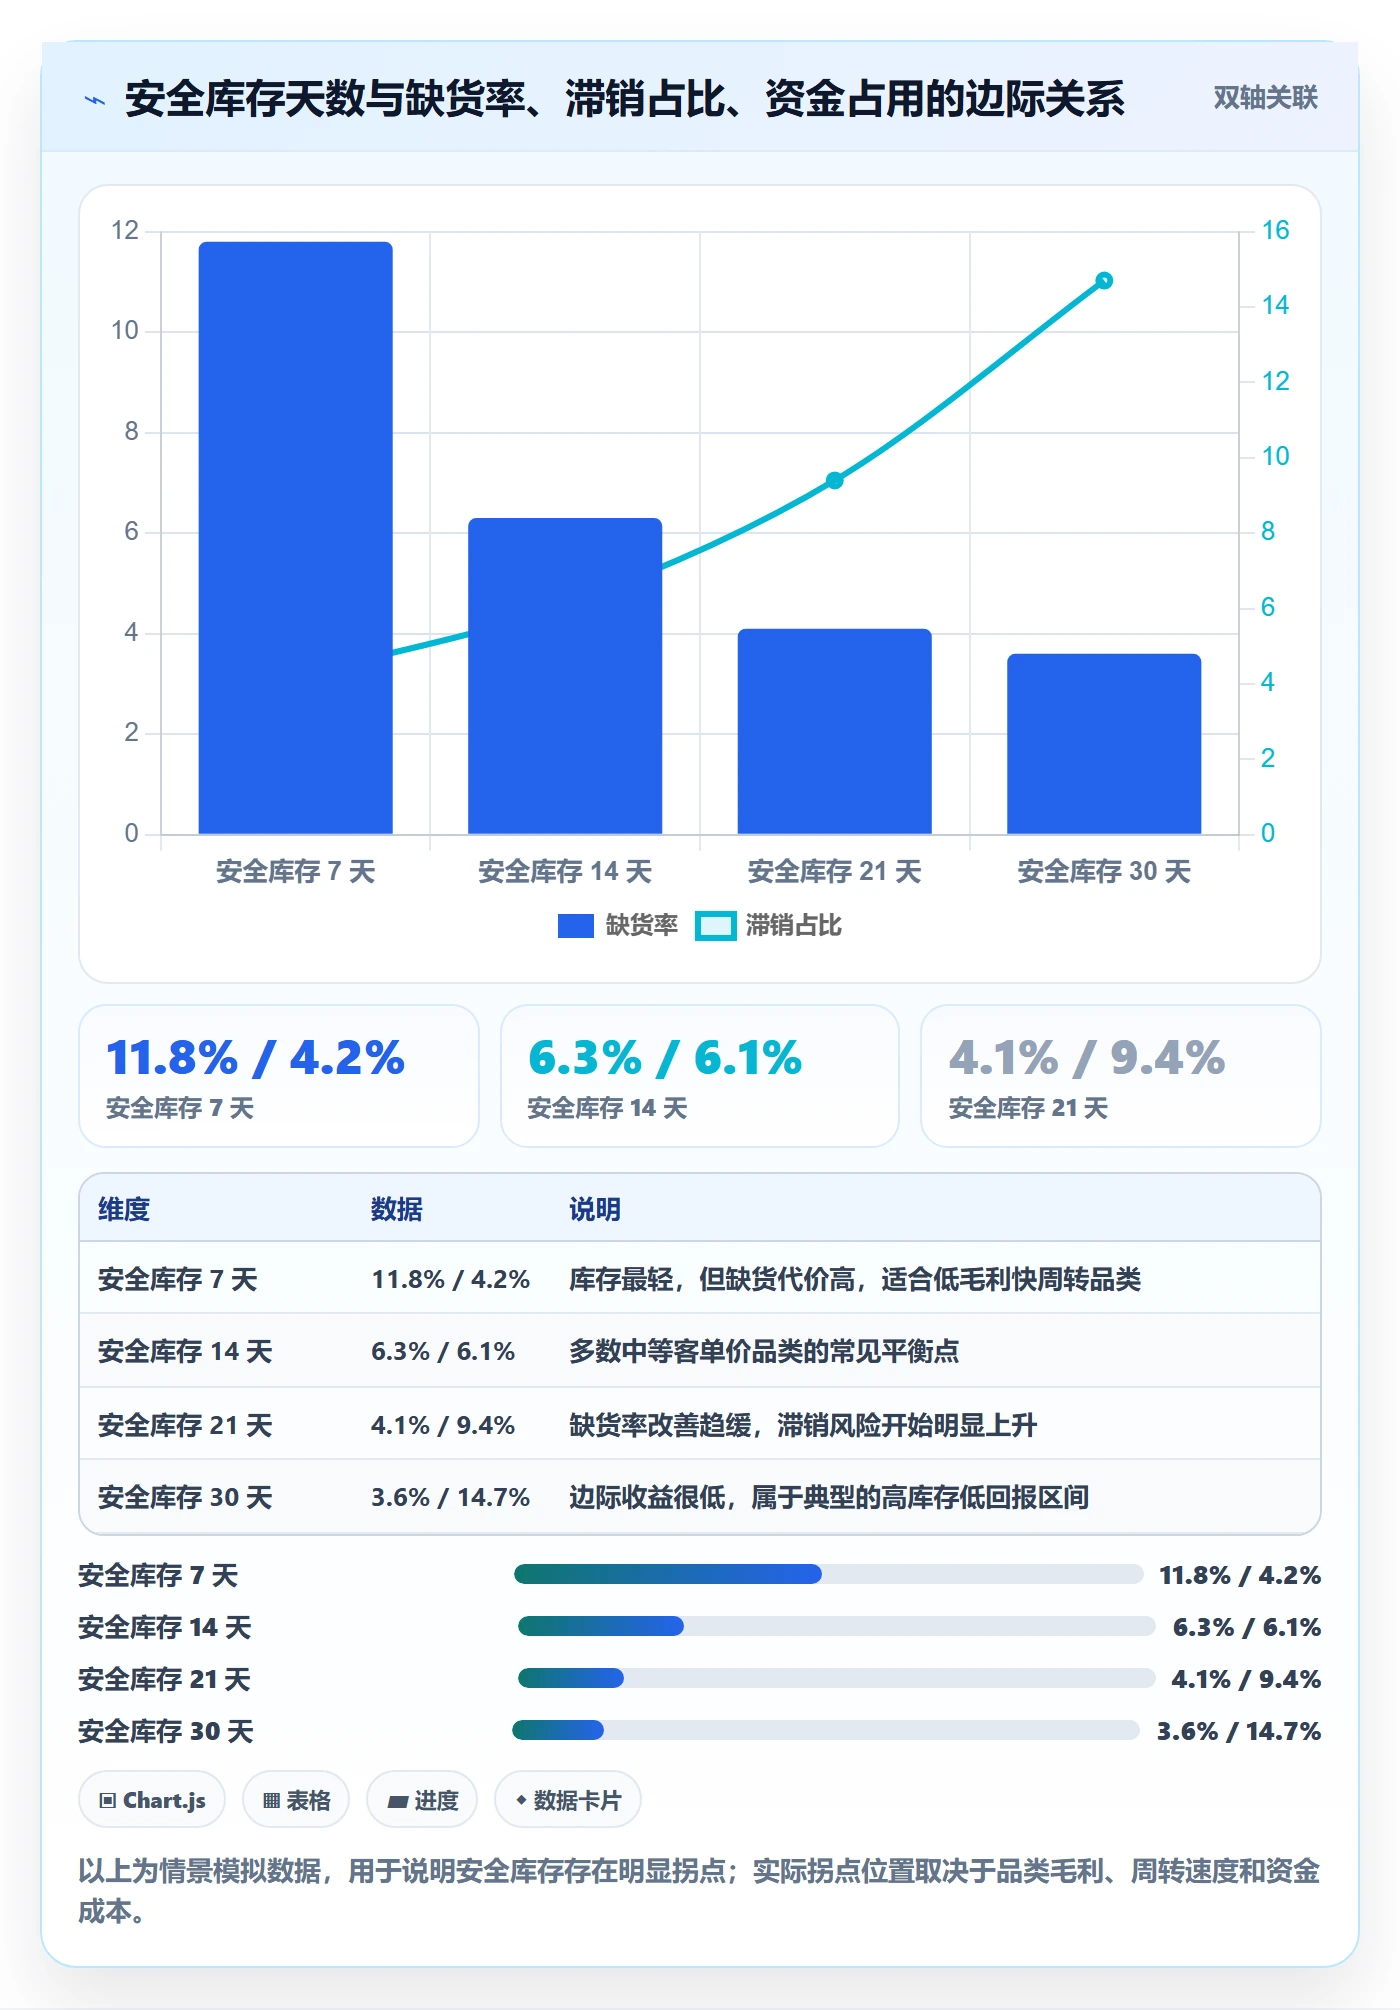Click the lightning icon beside the title
Image resolution: width=1400 pixels, height=2010 pixels.
tap(95, 100)
